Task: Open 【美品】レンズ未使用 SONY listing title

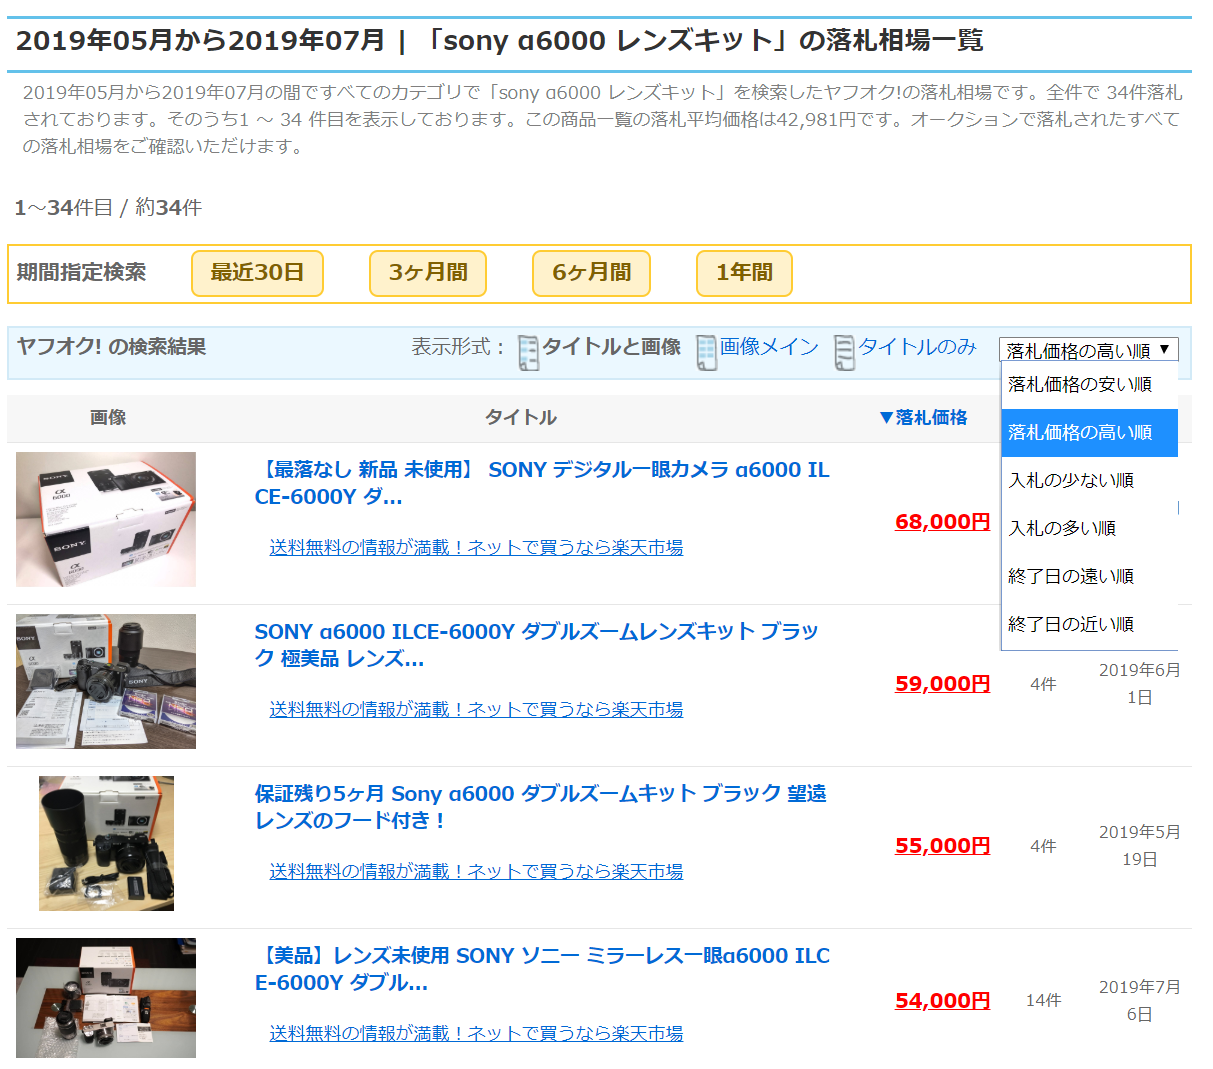Action: tap(542, 969)
